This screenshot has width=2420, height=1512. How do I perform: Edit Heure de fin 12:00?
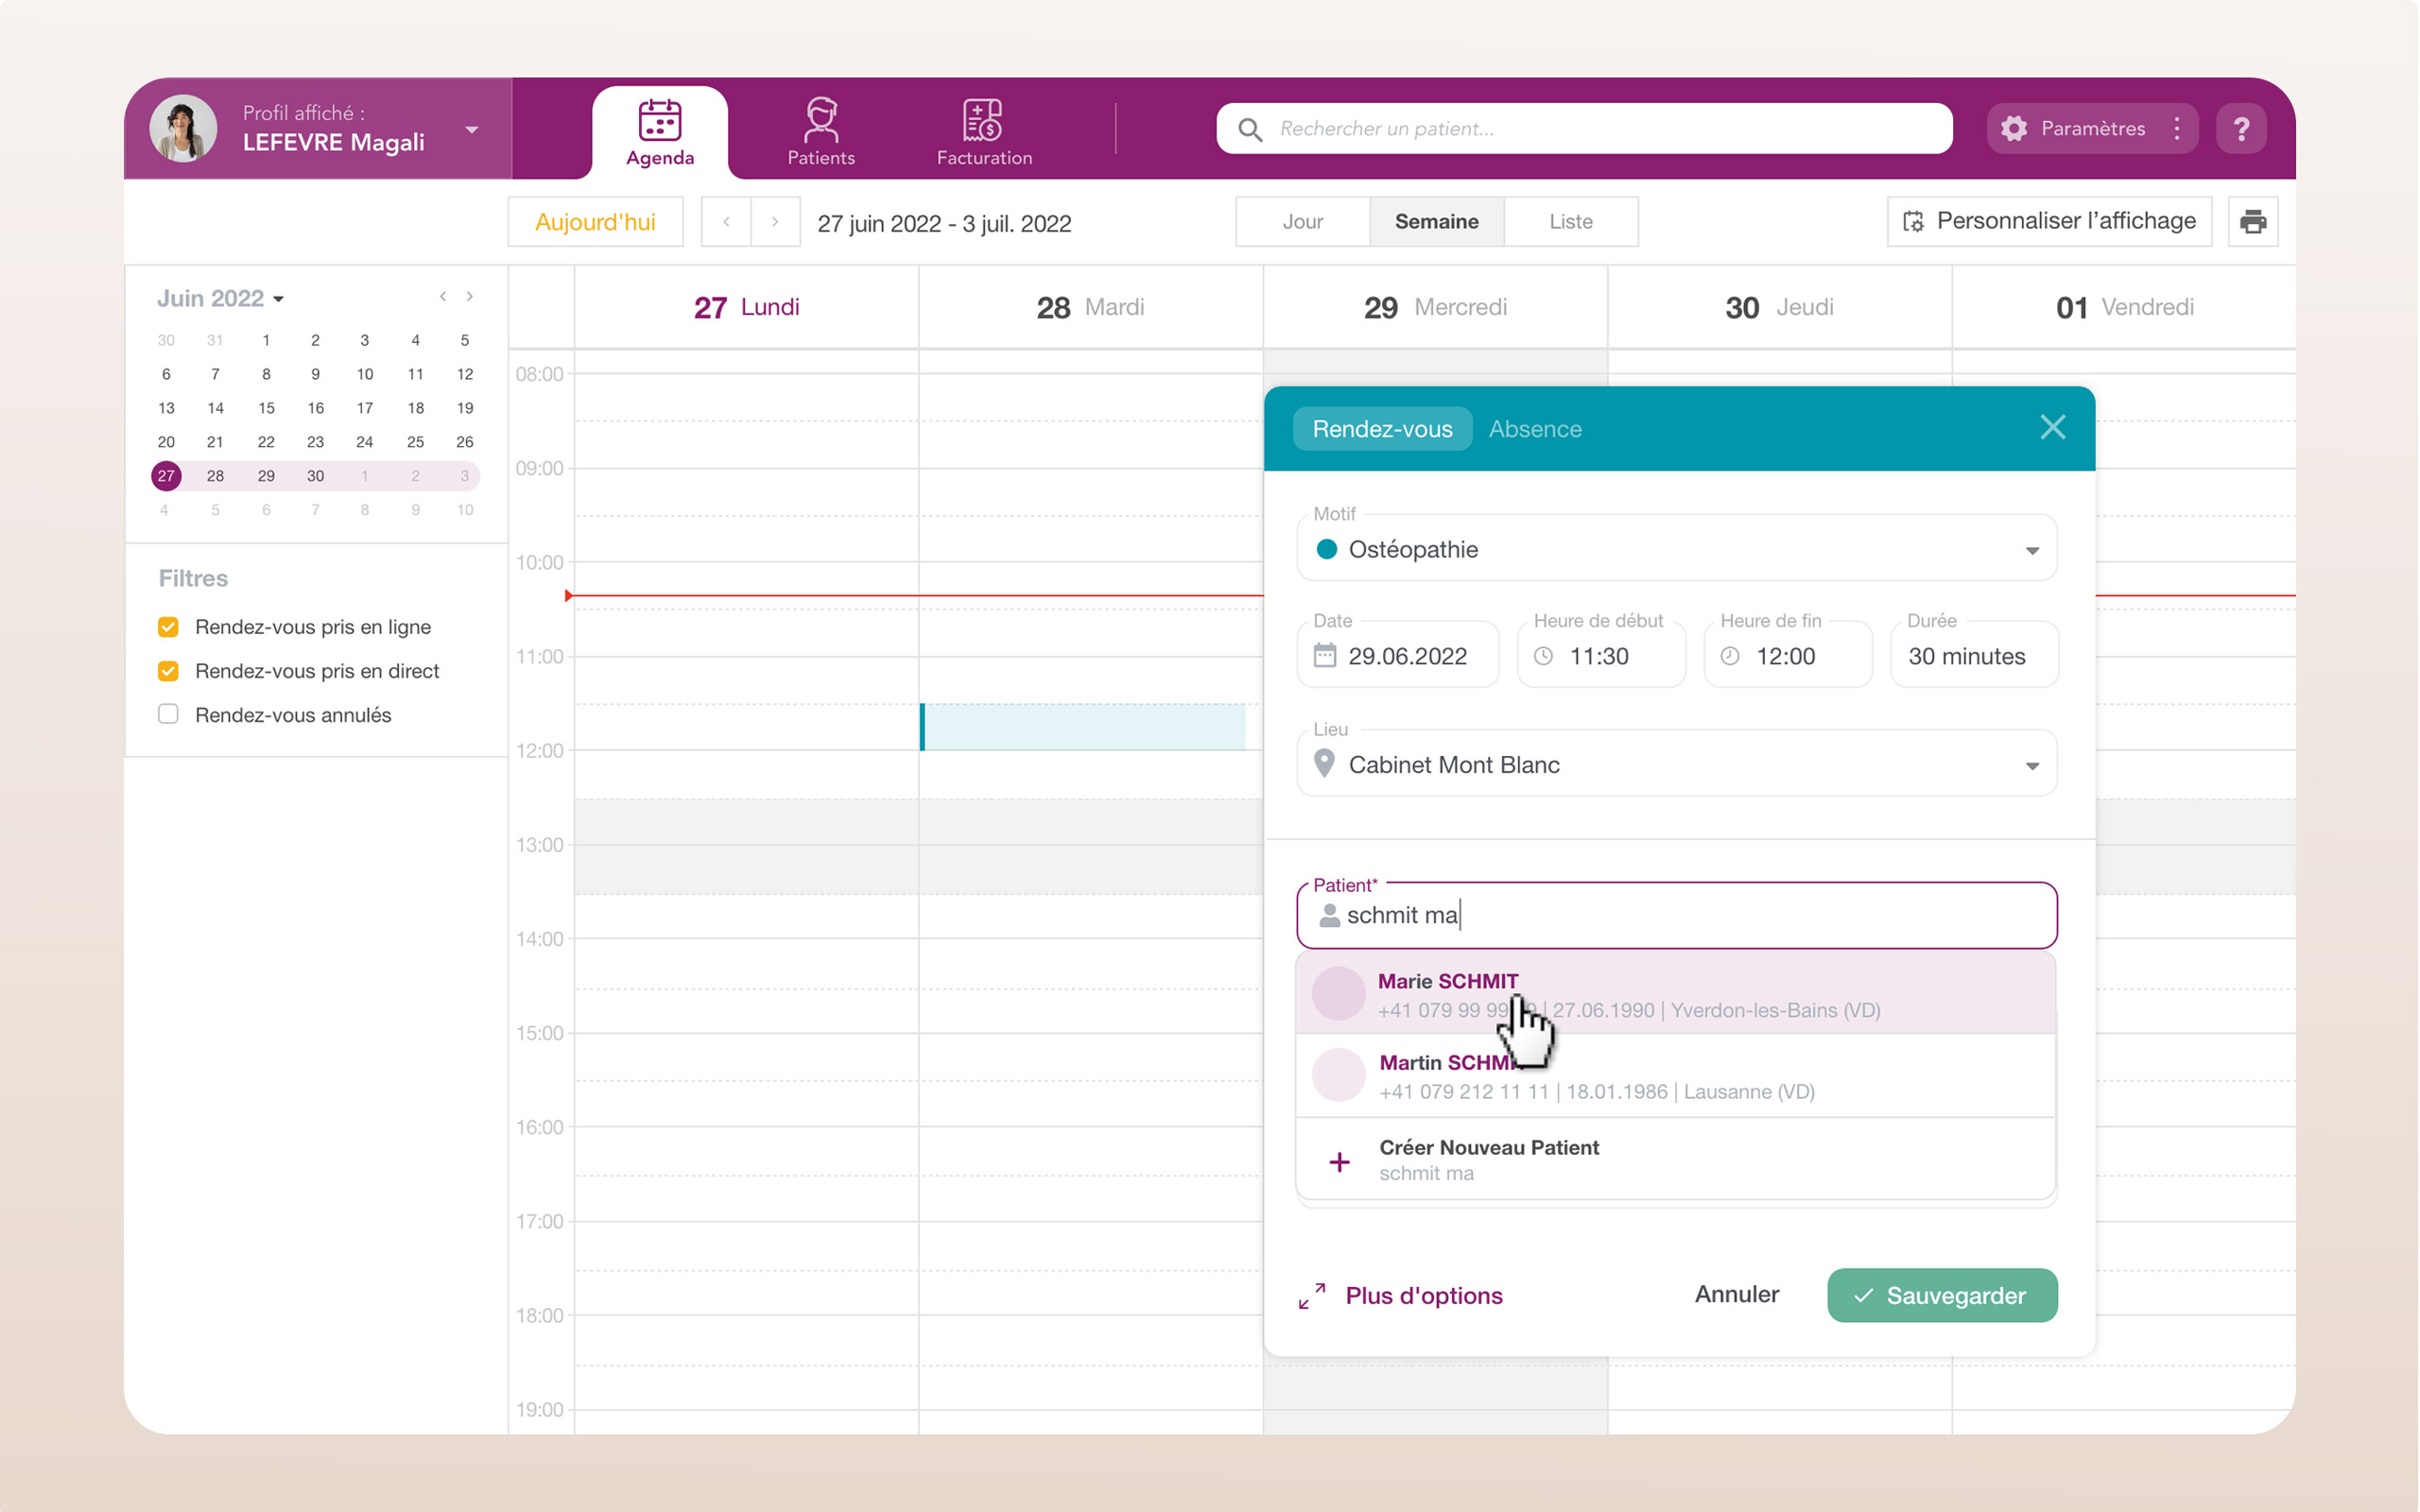click(1788, 656)
